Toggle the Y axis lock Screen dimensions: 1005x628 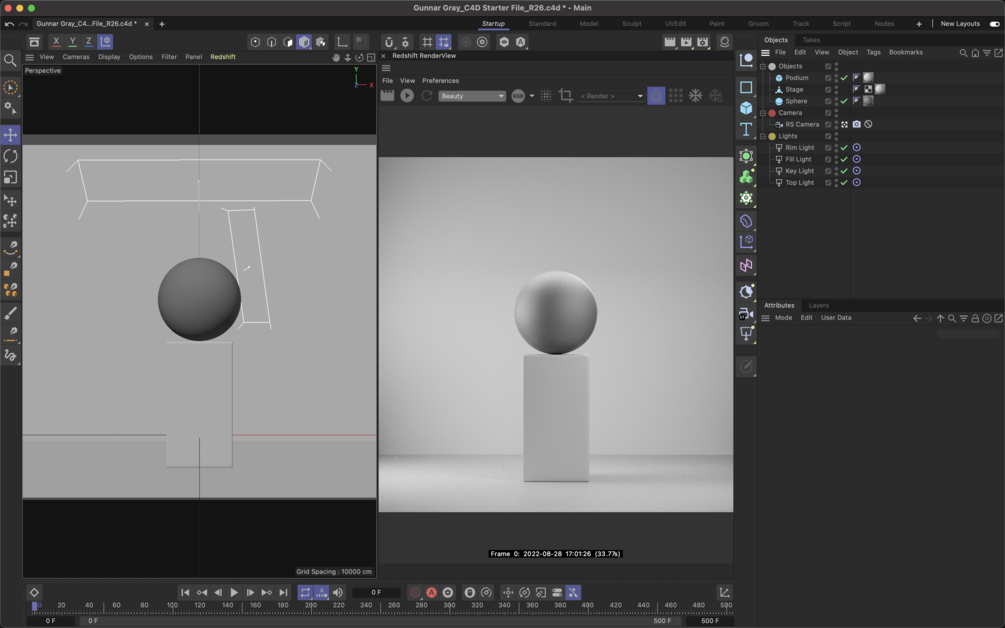[x=72, y=42]
